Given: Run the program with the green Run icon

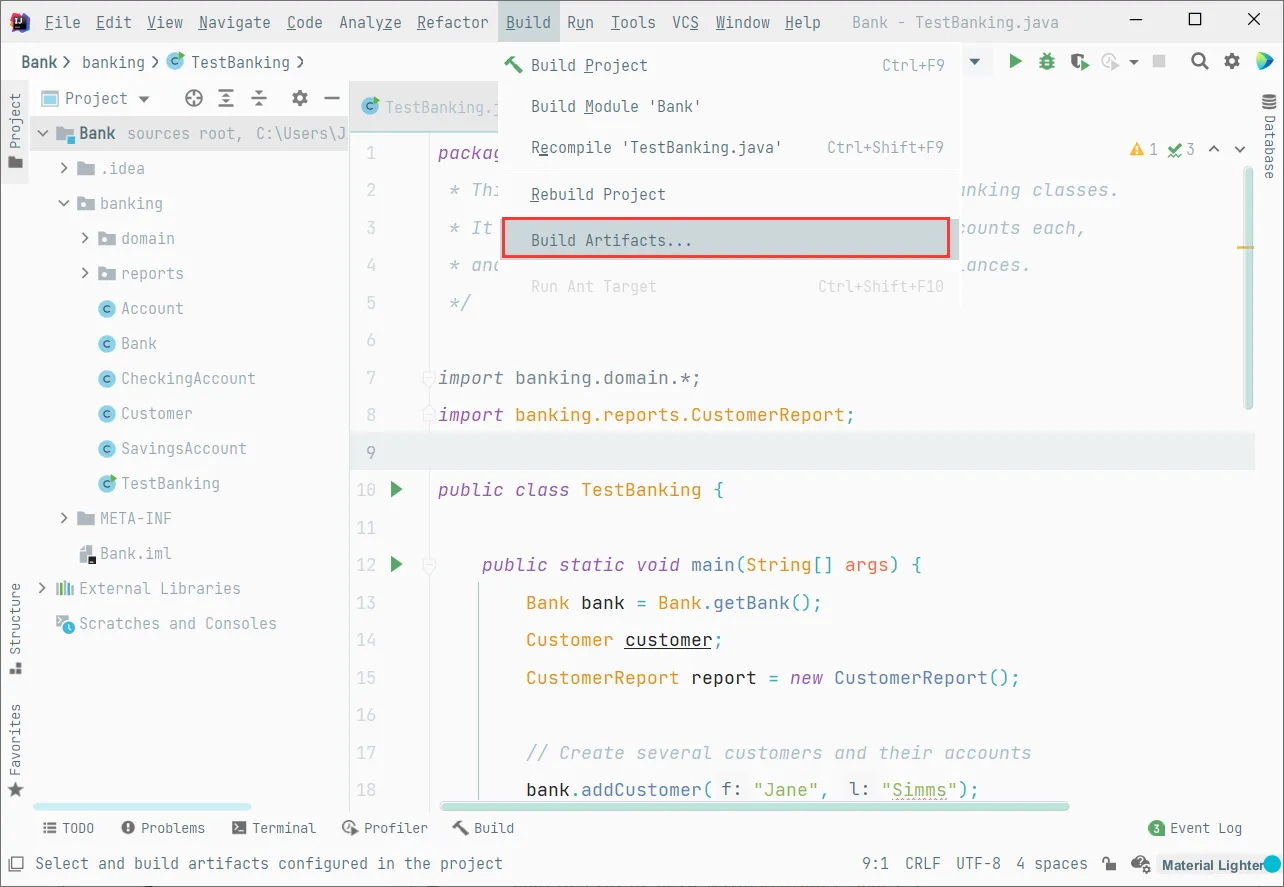Looking at the screenshot, I should pyautogui.click(x=1015, y=62).
